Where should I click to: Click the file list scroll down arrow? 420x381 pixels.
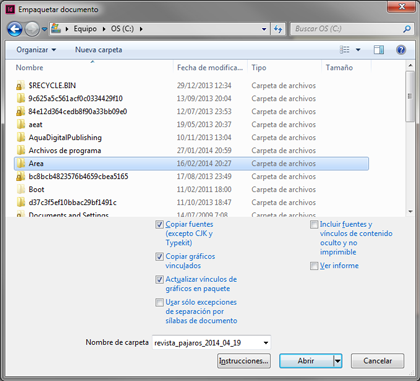(x=410, y=212)
